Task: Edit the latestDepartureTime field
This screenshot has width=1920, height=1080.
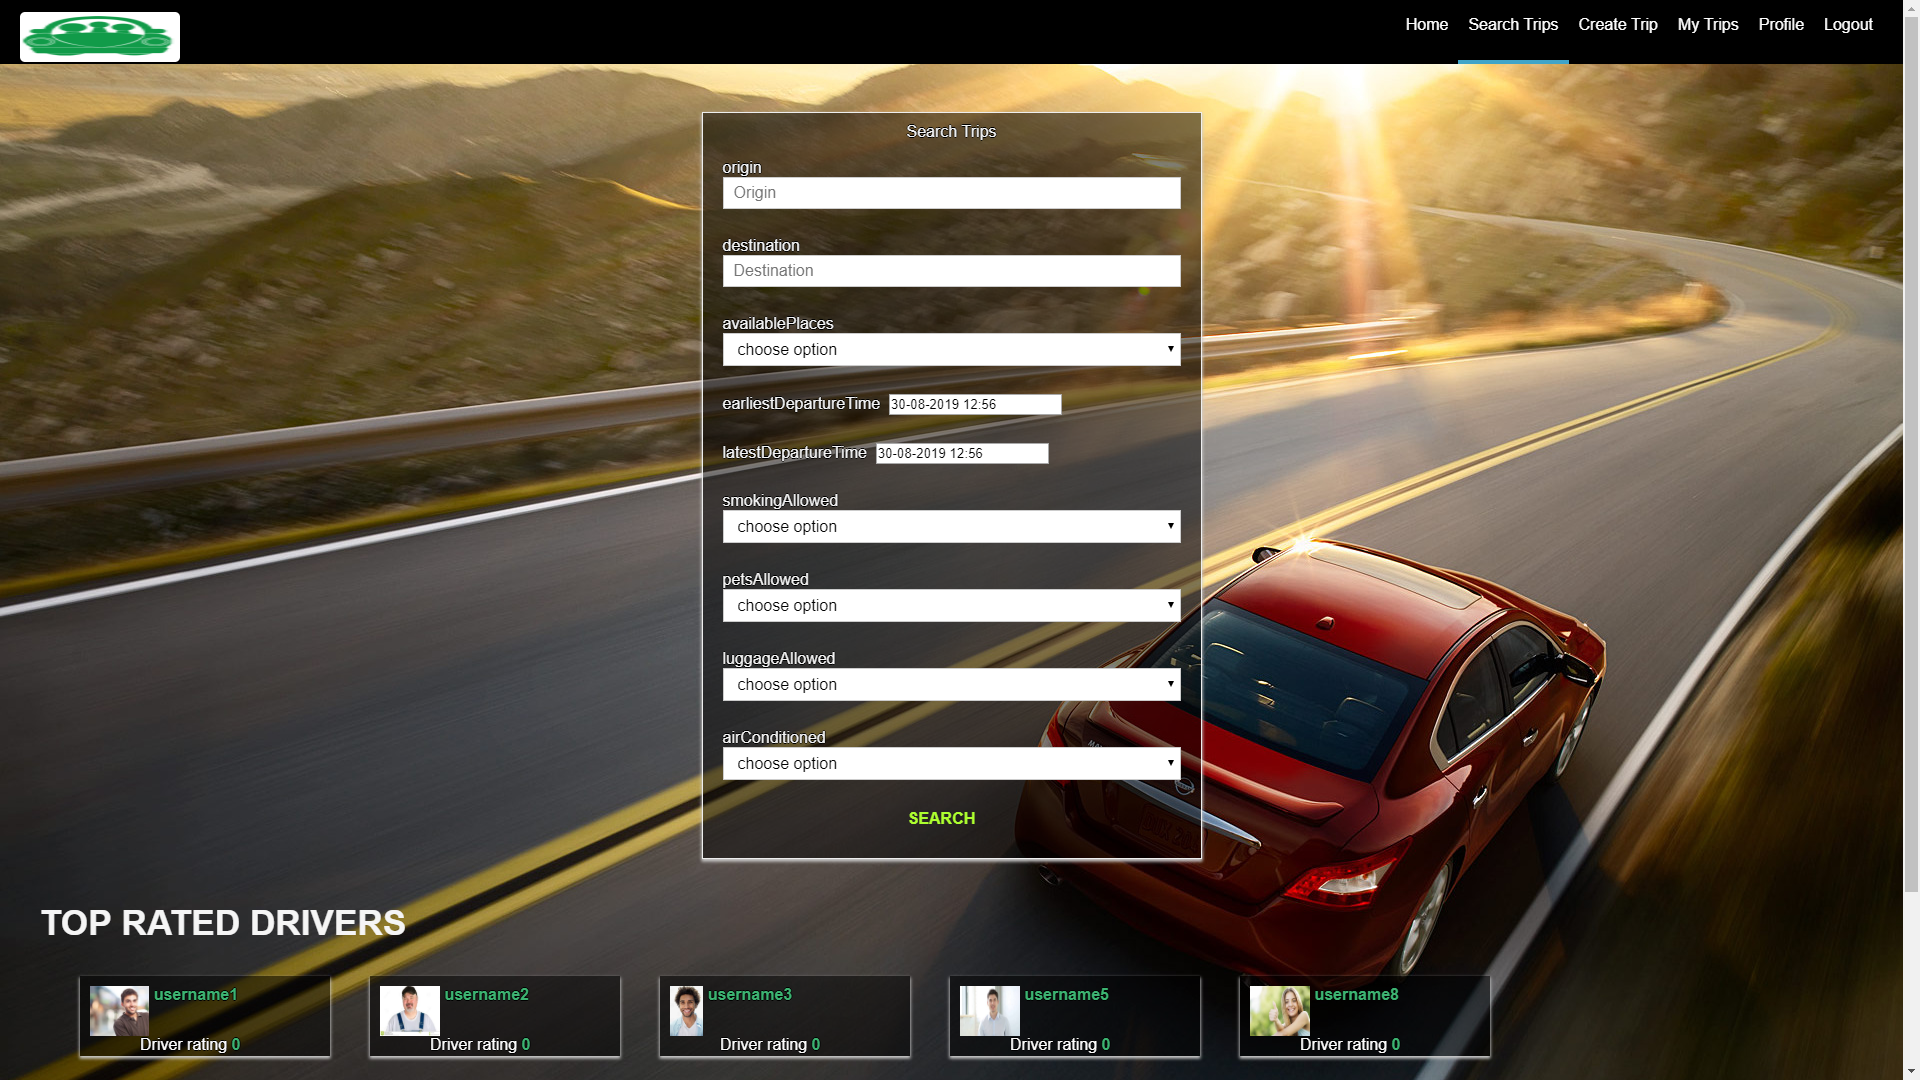Action: click(962, 453)
